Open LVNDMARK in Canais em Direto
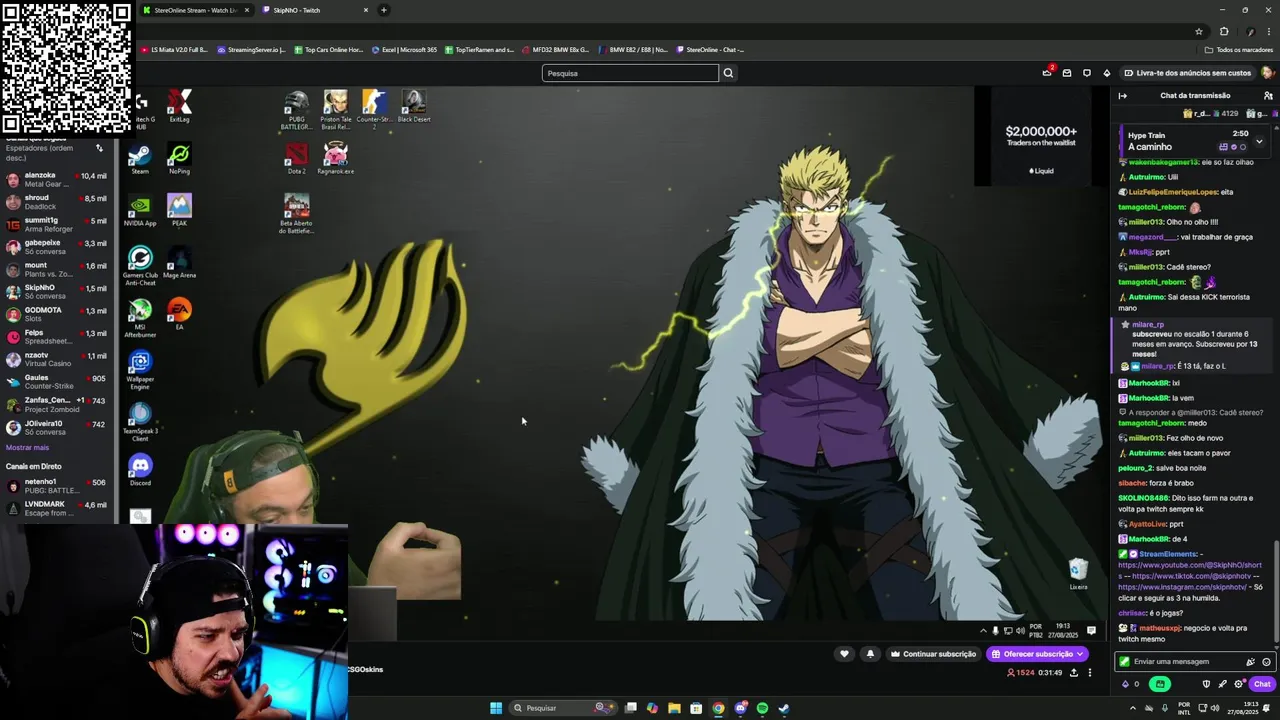The image size is (1280, 720). click(x=55, y=508)
